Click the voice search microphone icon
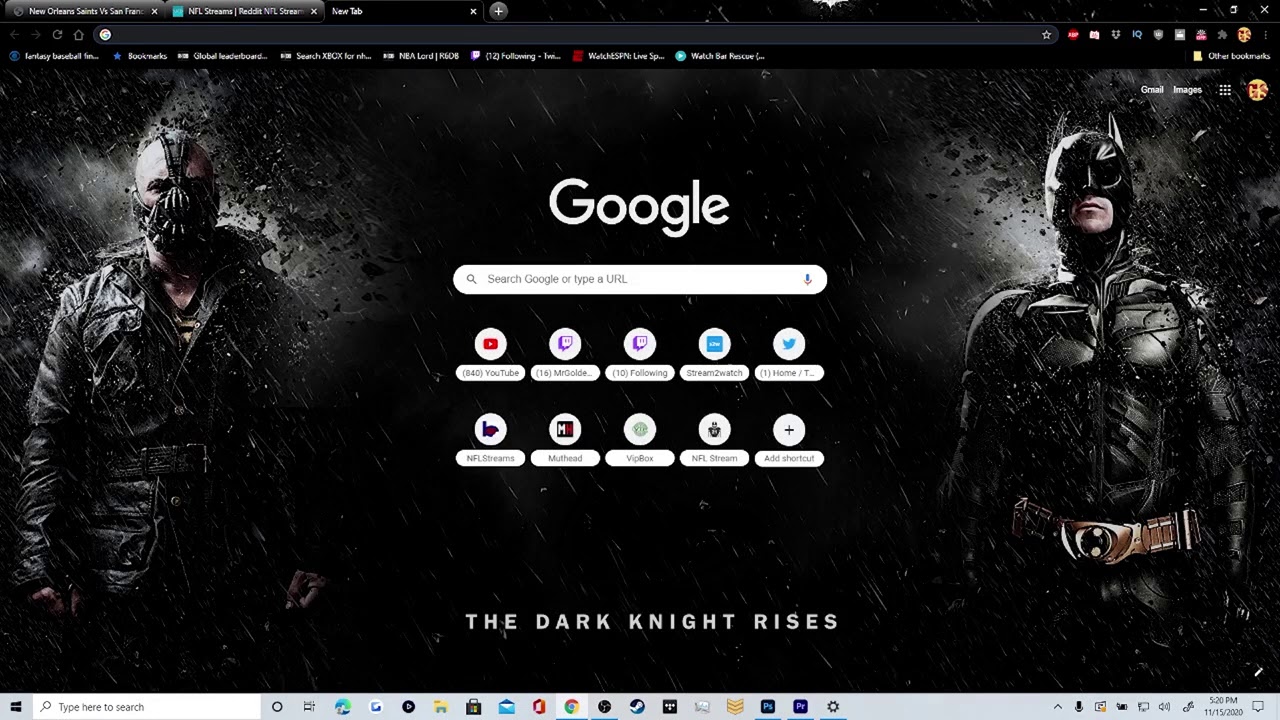 coord(807,279)
